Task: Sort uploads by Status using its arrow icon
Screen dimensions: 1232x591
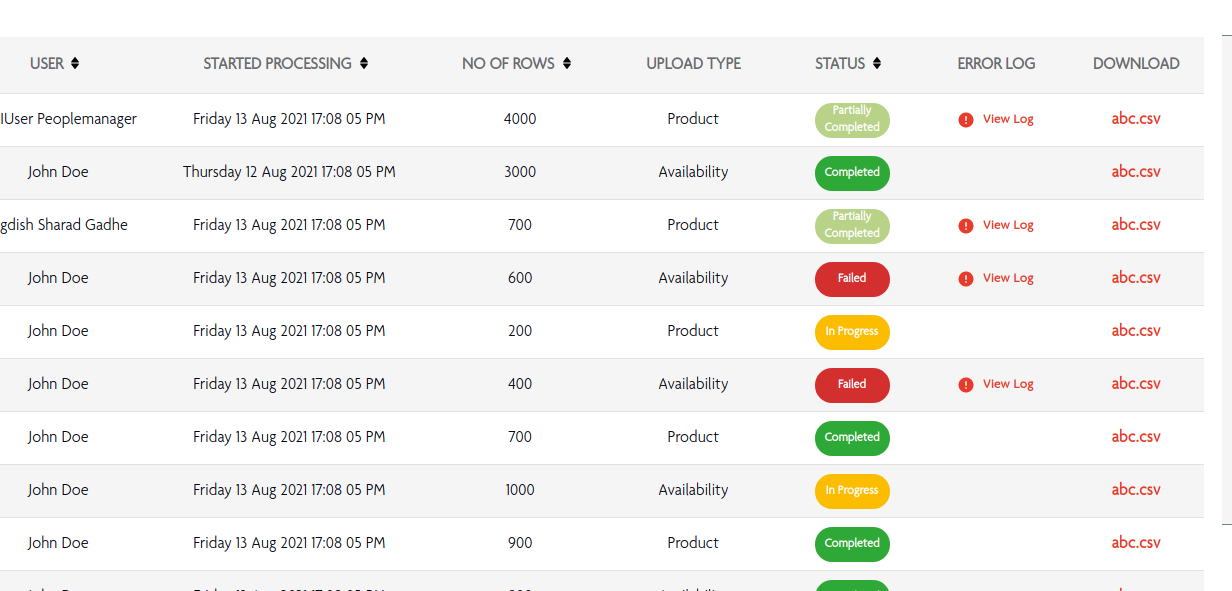Action: [877, 64]
